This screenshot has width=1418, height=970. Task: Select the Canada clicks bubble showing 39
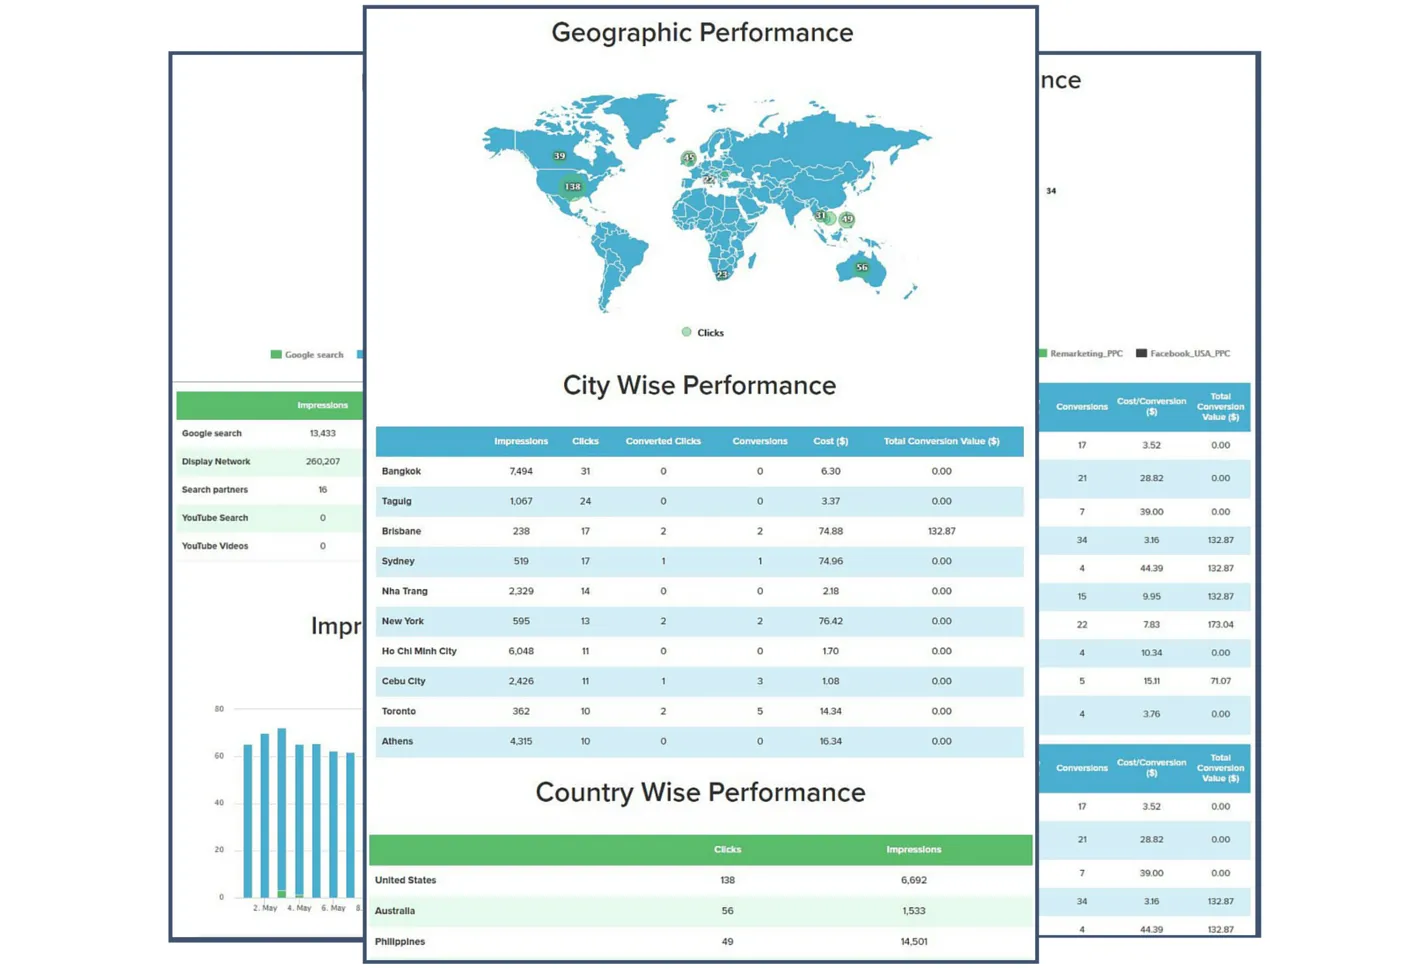pyautogui.click(x=559, y=156)
